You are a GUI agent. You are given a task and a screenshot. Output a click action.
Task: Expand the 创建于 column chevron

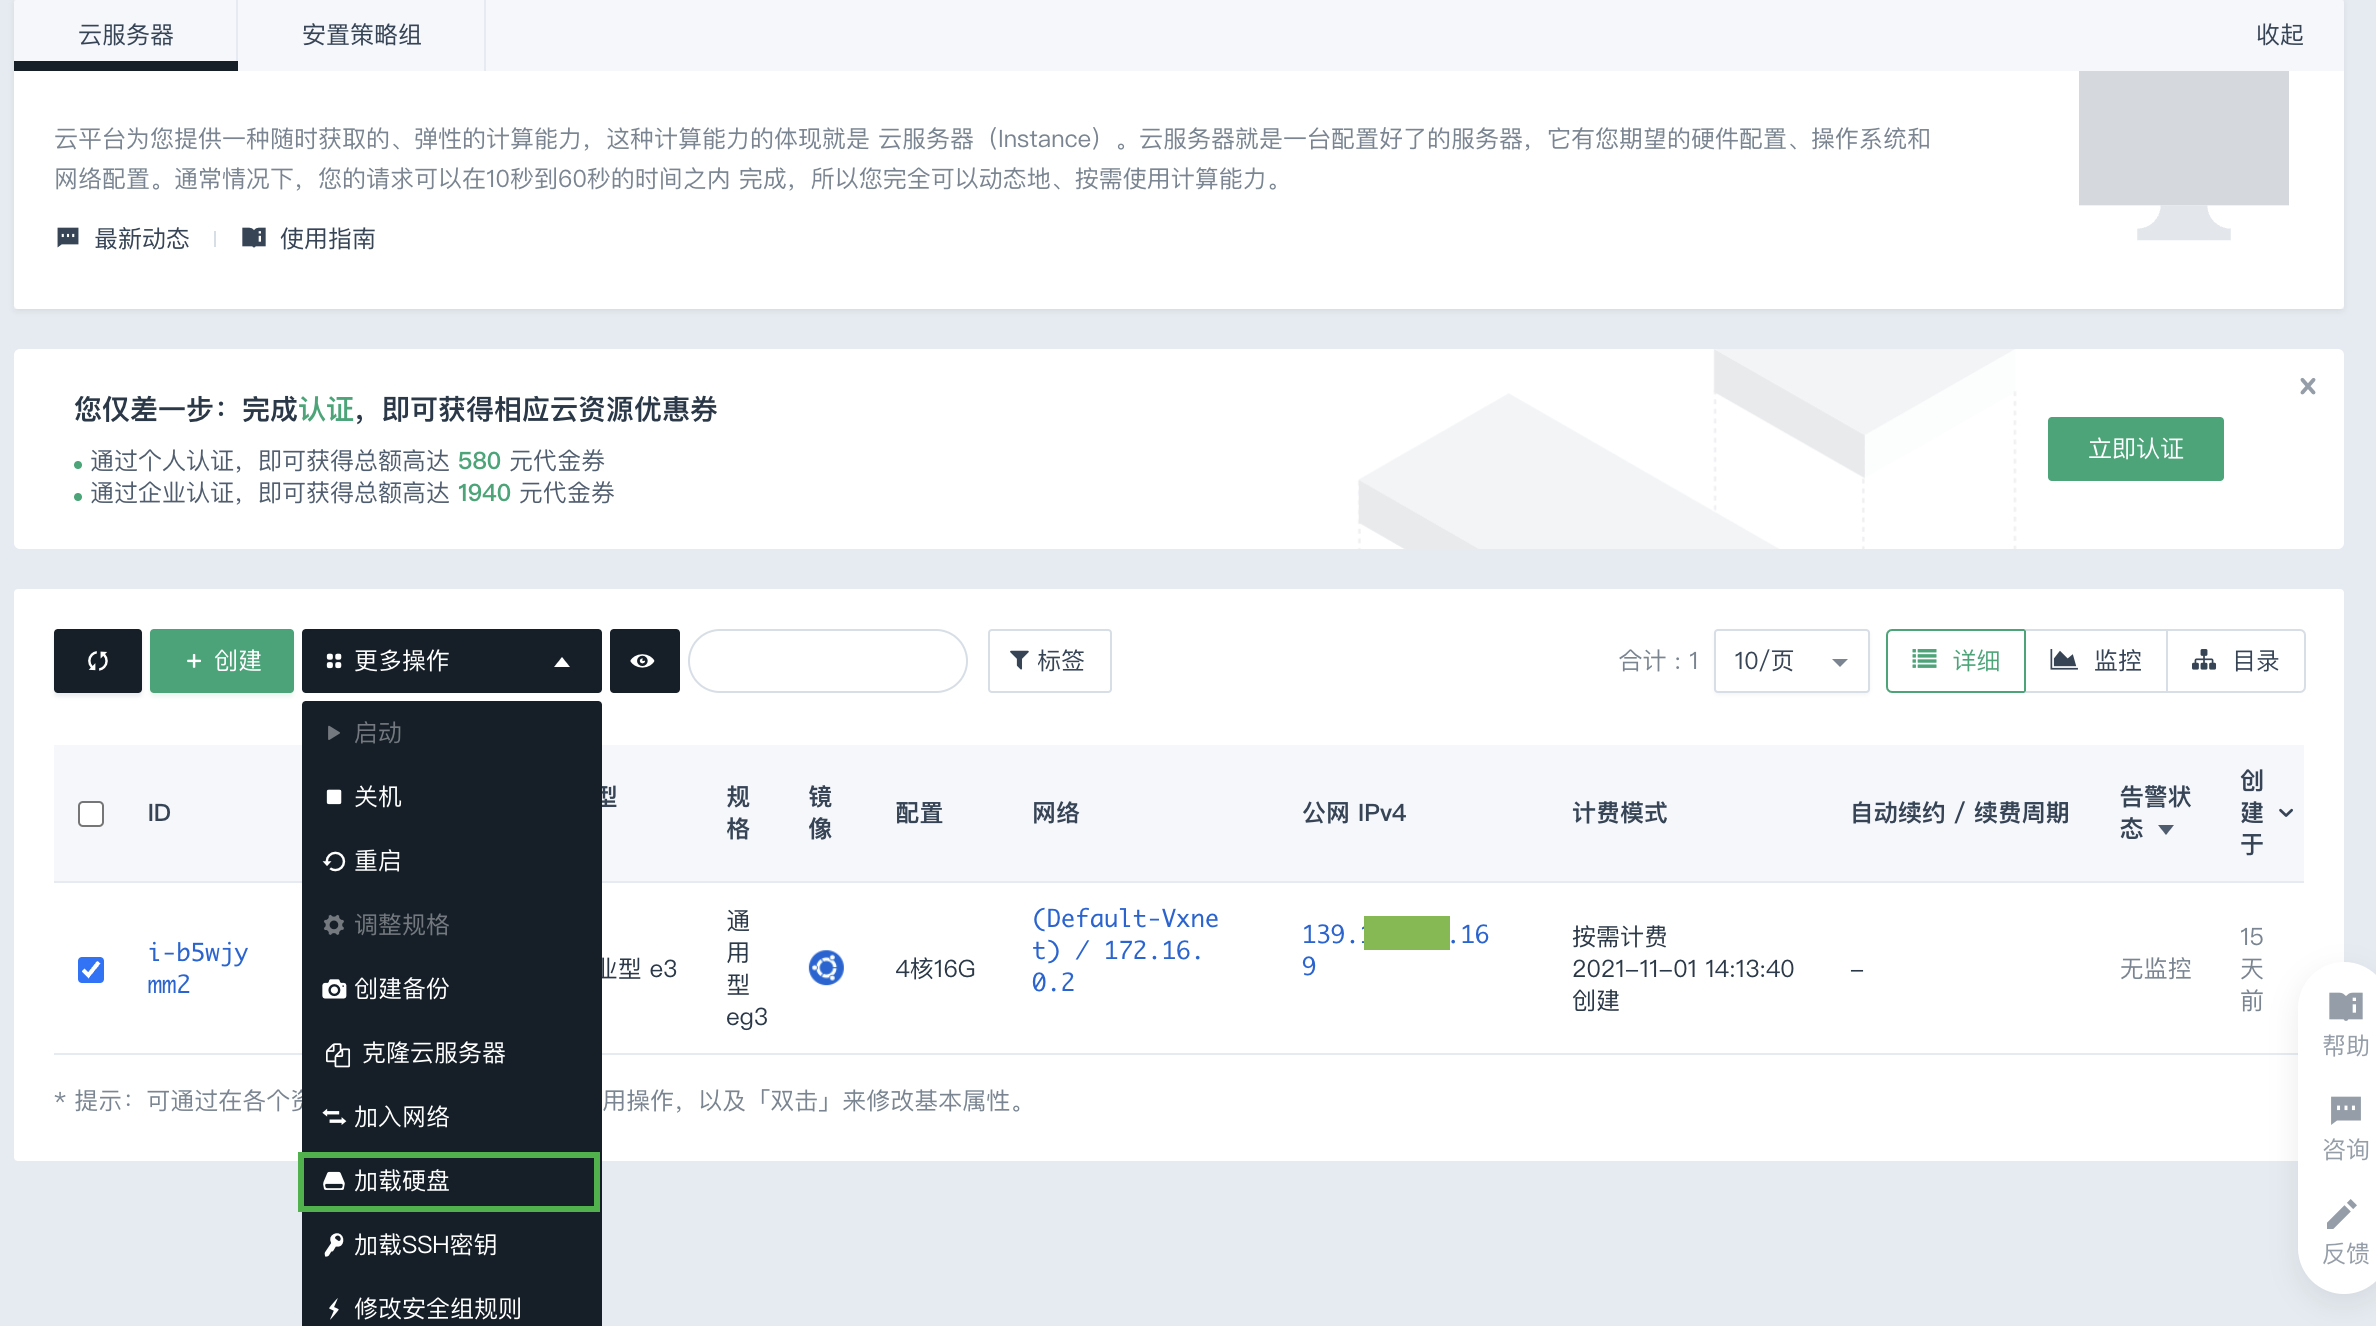tap(2286, 813)
